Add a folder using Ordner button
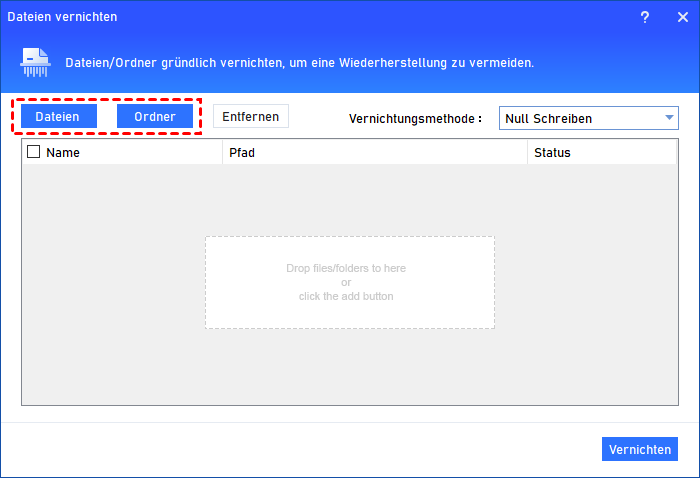700x478 pixels. (x=155, y=117)
